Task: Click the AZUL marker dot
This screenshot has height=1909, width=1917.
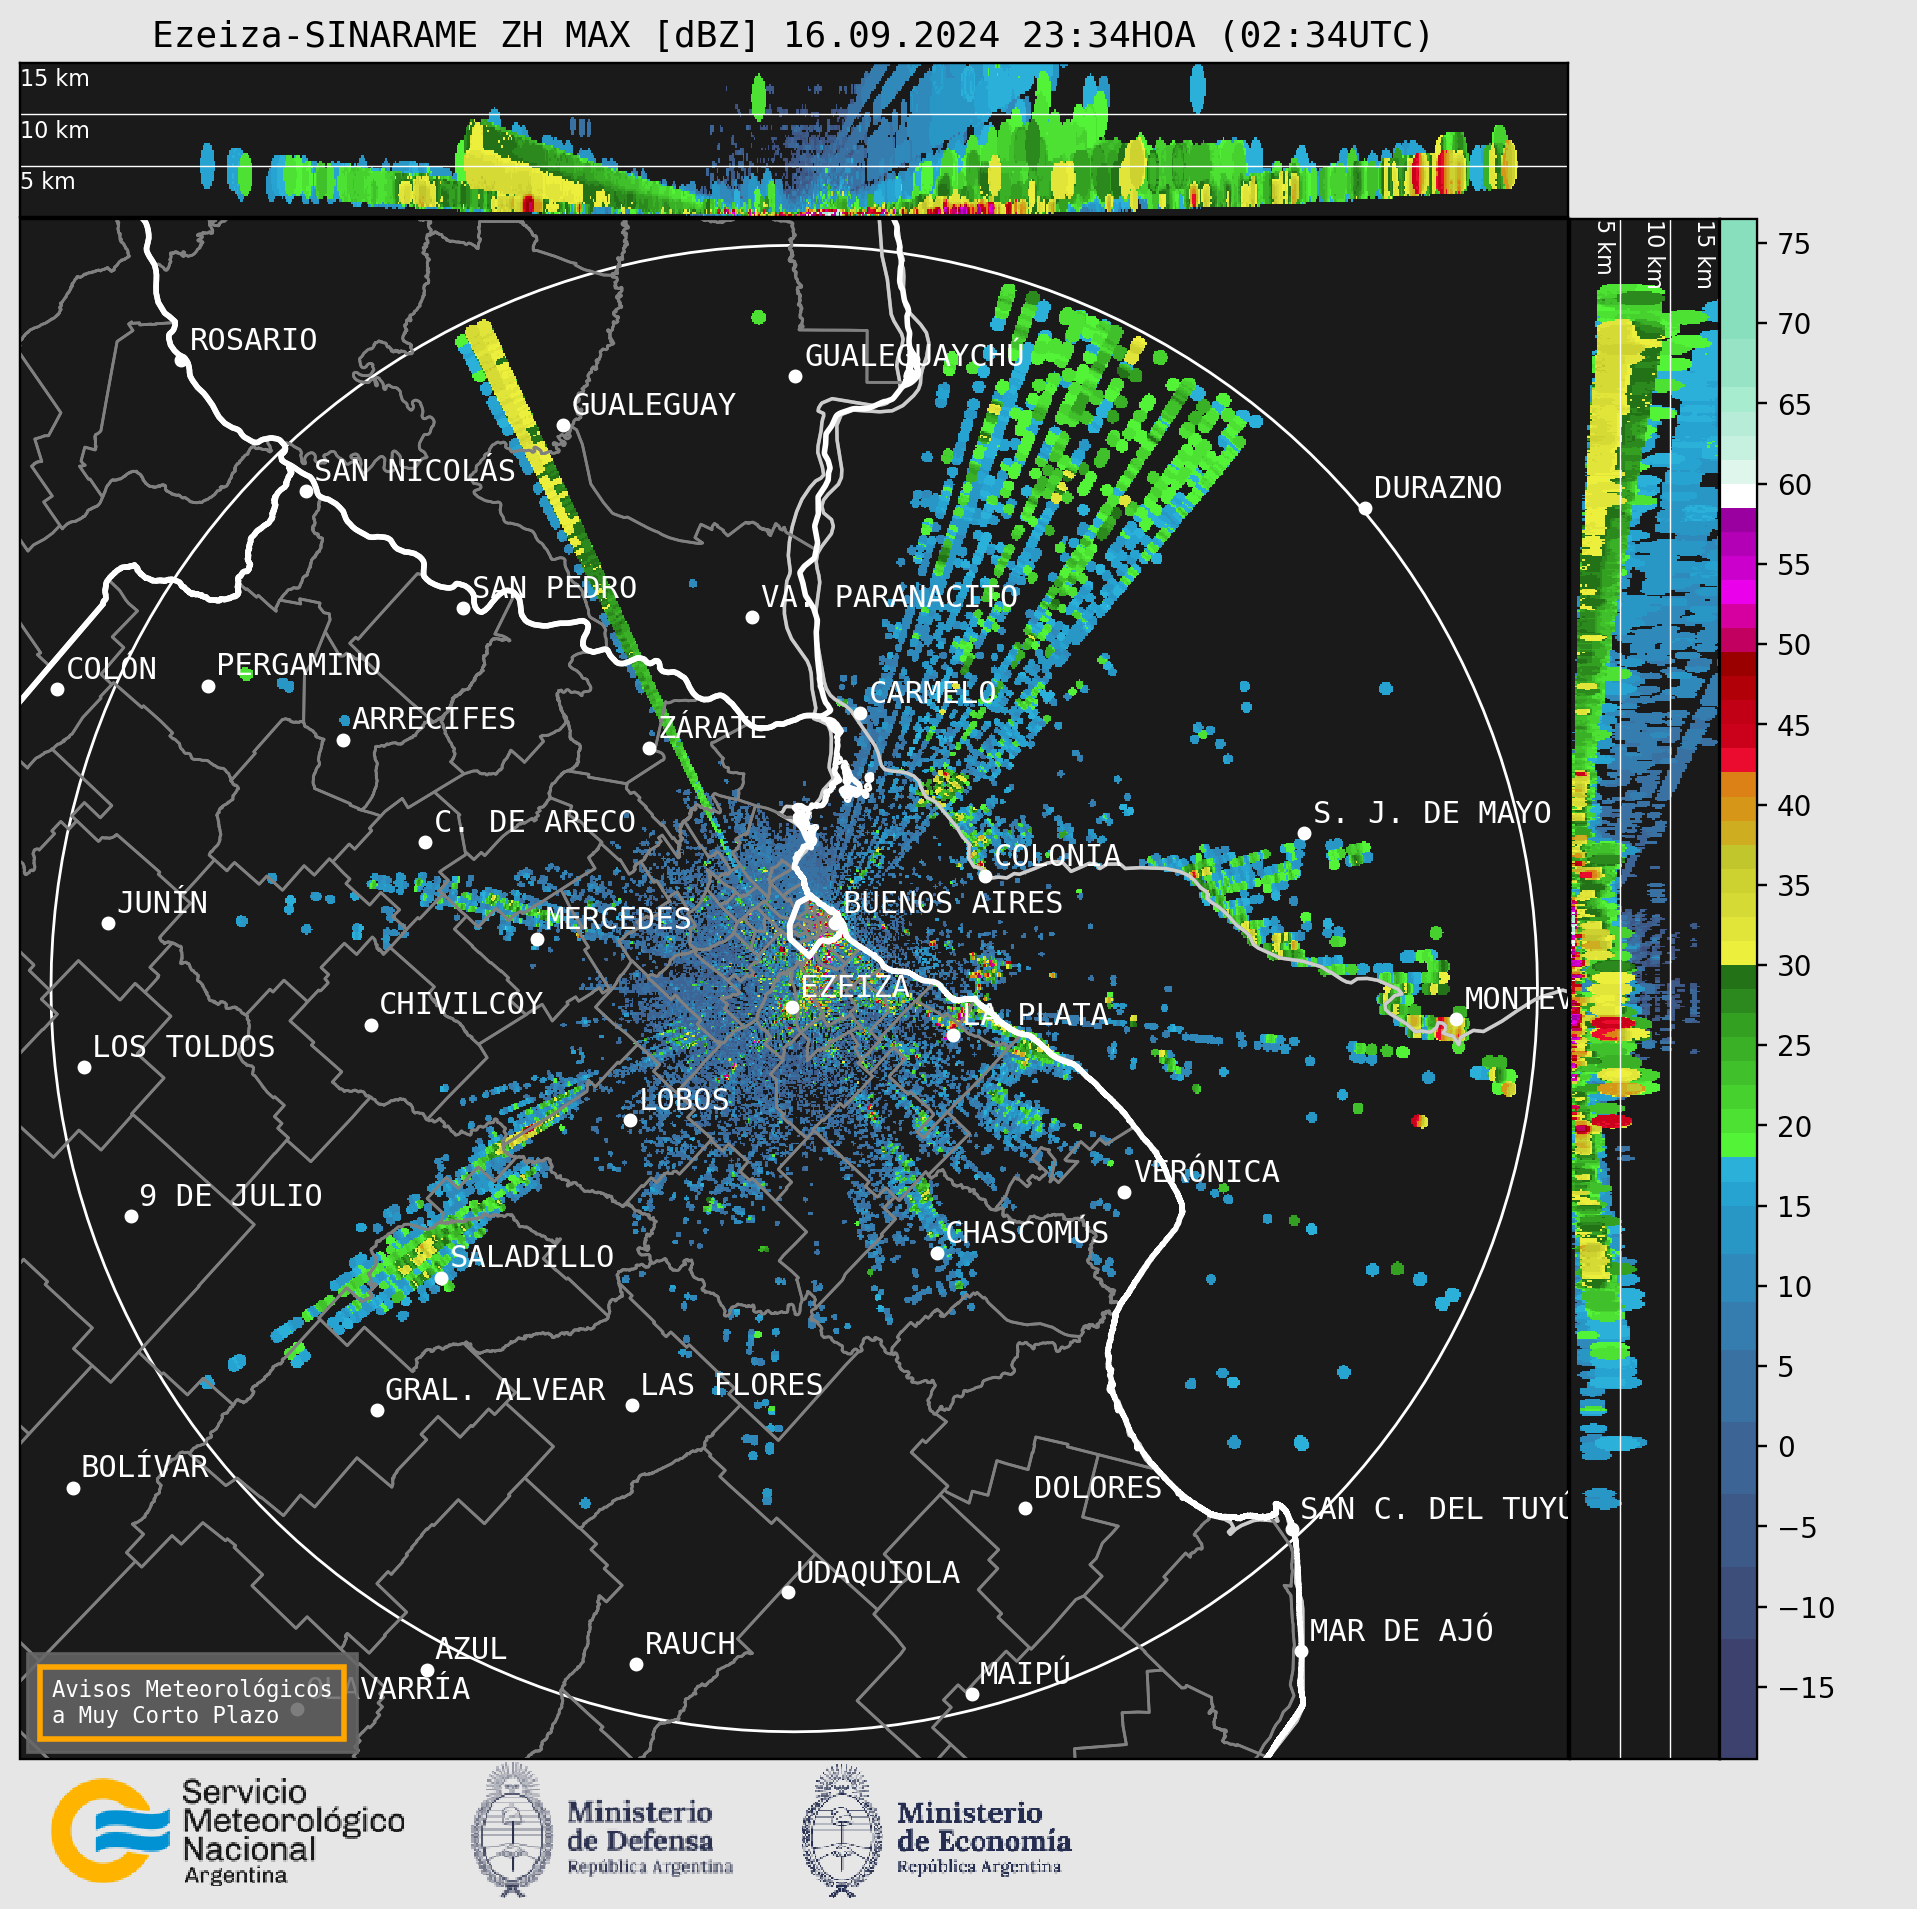Action: click(427, 1670)
